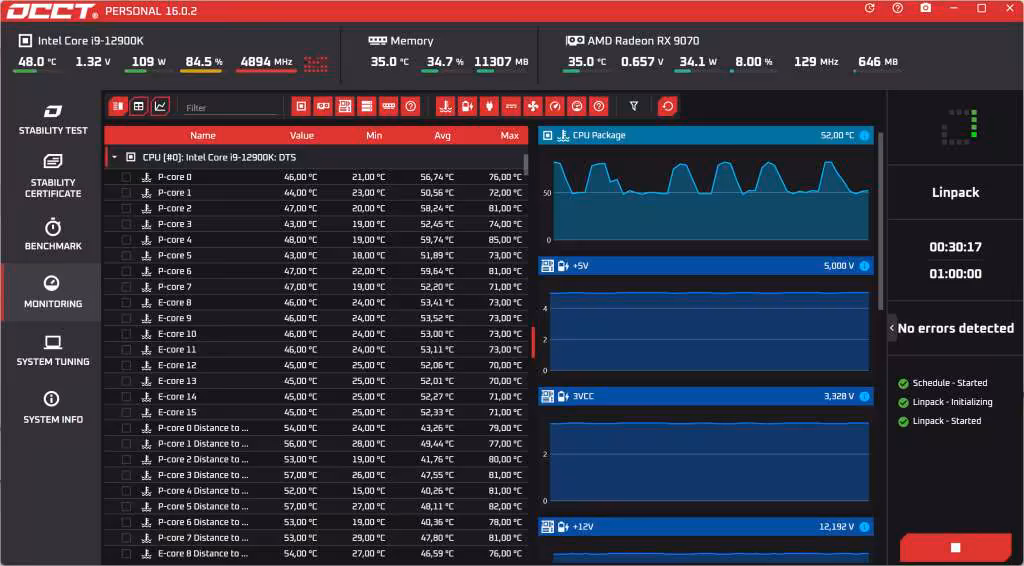The image size is (1024, 566).
Task: Toggle the power plug sensor filter
Action: (x=489, y=106)
